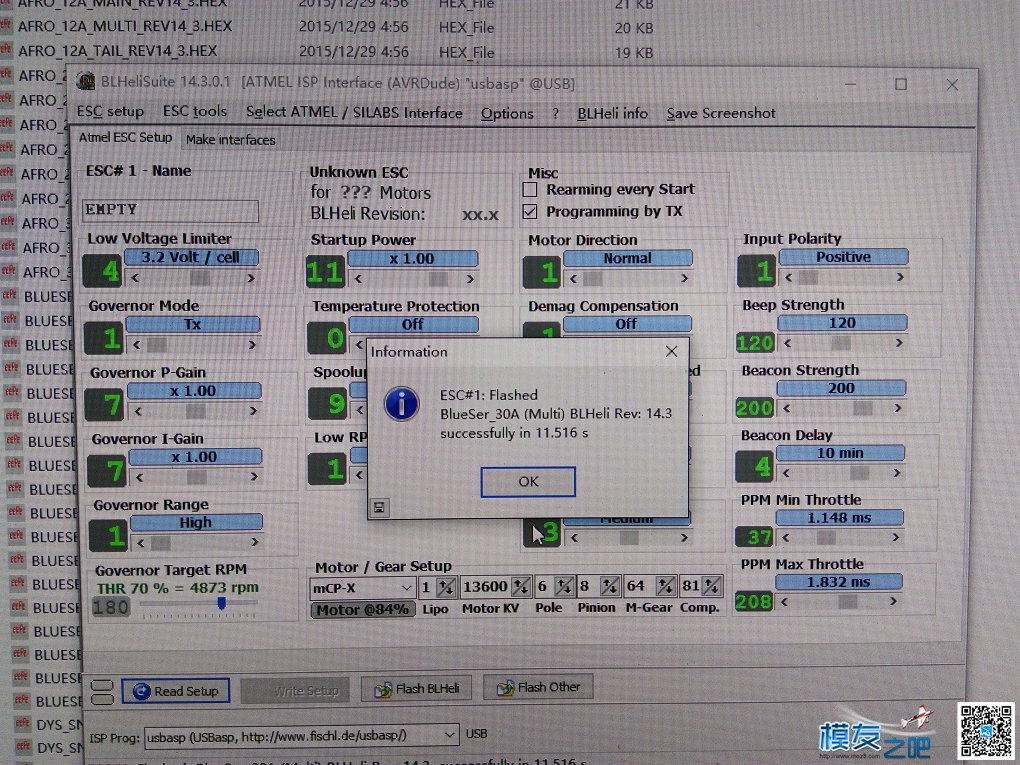Click Governor Range right arrow

[255, 542]
